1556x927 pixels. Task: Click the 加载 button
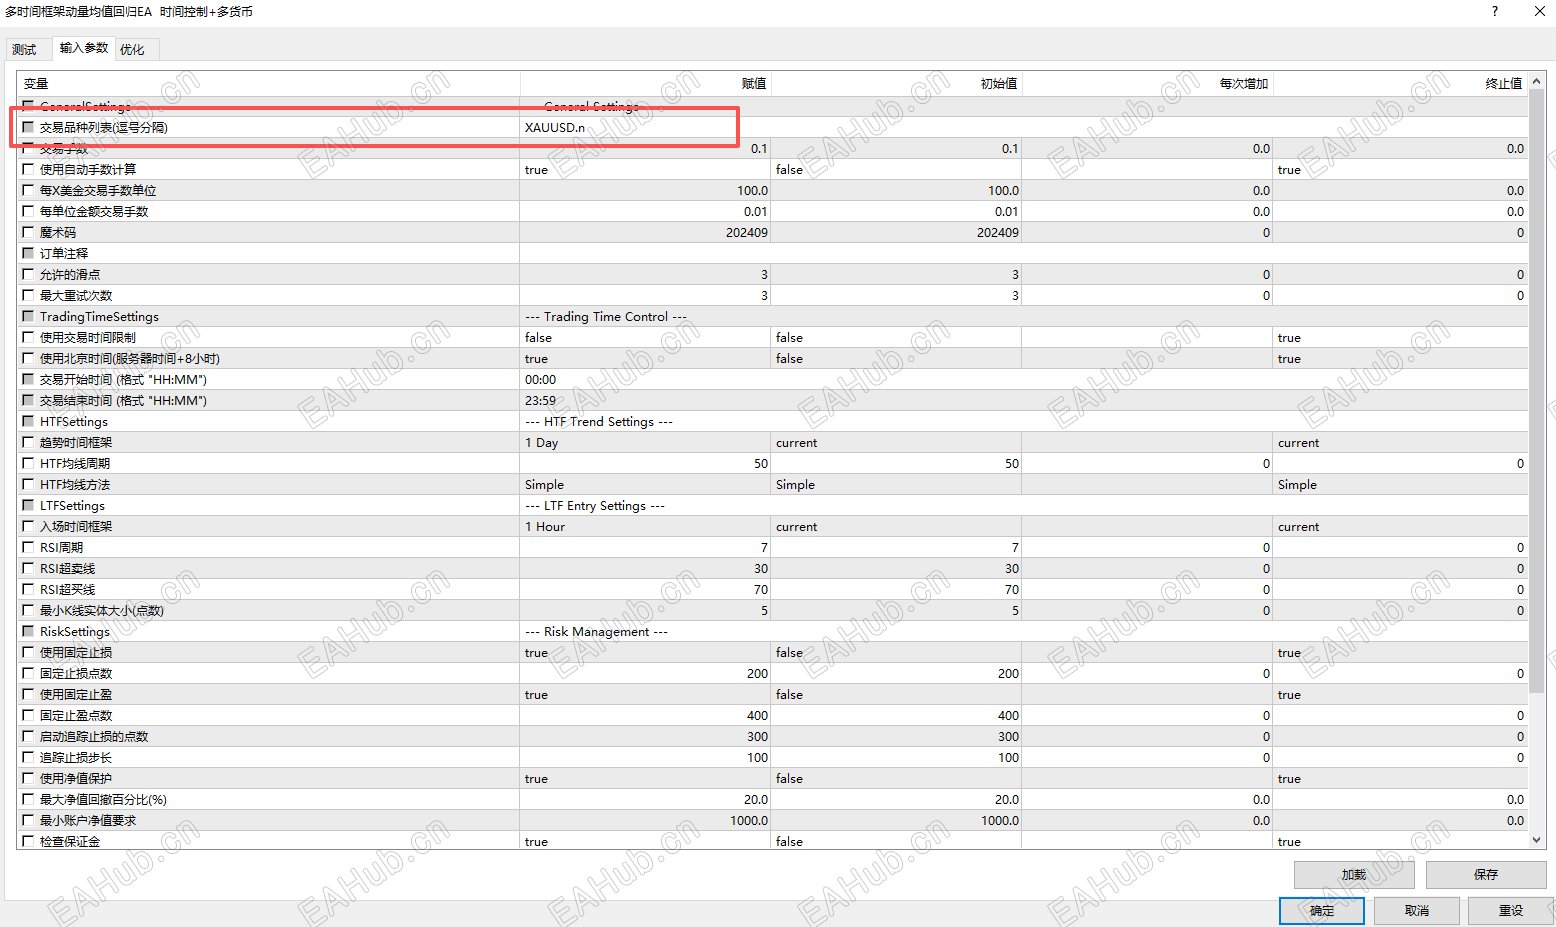(x=1354, y=875)
